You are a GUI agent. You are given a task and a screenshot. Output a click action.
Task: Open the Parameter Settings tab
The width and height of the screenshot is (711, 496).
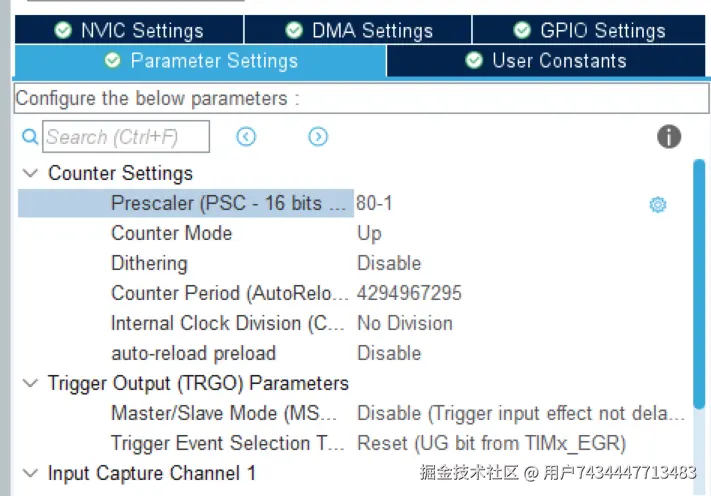(200, 61)
